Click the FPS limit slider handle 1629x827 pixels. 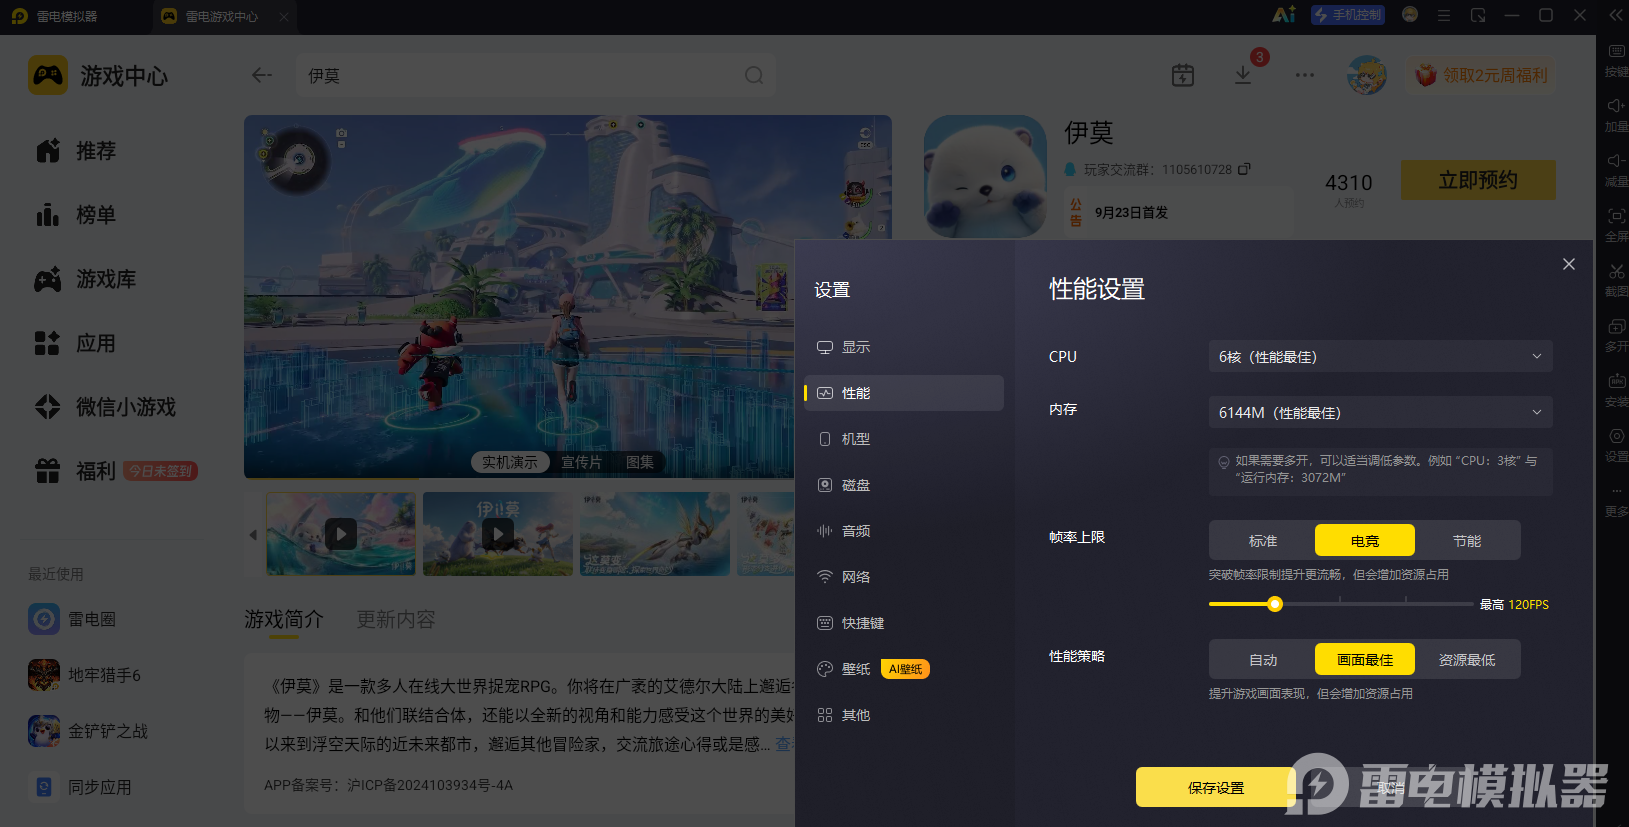[1274, 604]
